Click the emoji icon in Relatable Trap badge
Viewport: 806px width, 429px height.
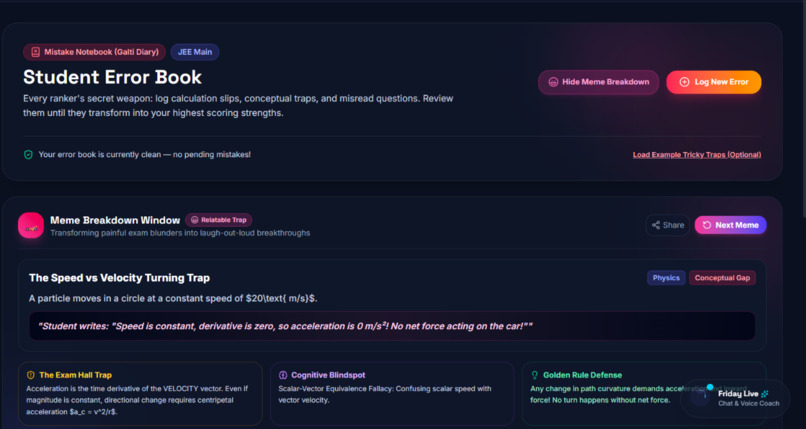click(x=195, y=220)
